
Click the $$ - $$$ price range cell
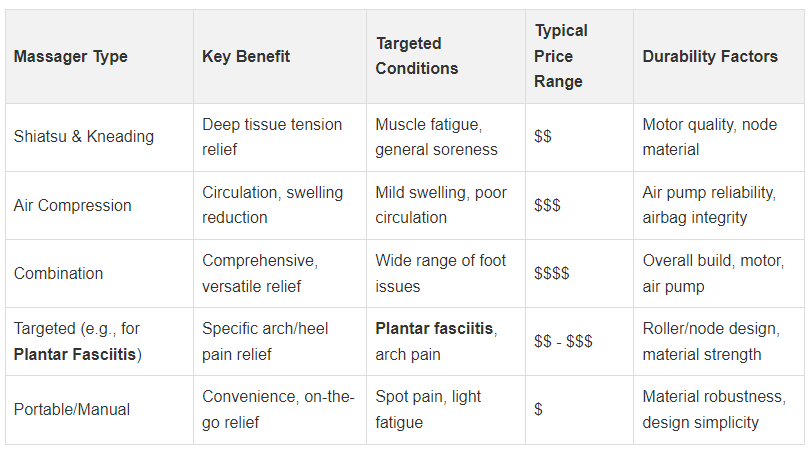(x=563, y=341)
